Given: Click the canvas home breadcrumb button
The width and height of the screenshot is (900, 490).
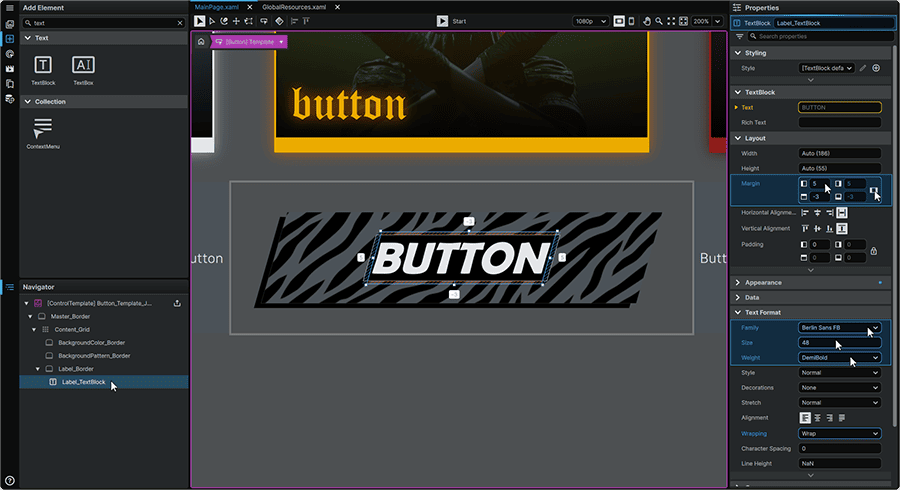Looking at the screenshot, I should coord(201,41).
